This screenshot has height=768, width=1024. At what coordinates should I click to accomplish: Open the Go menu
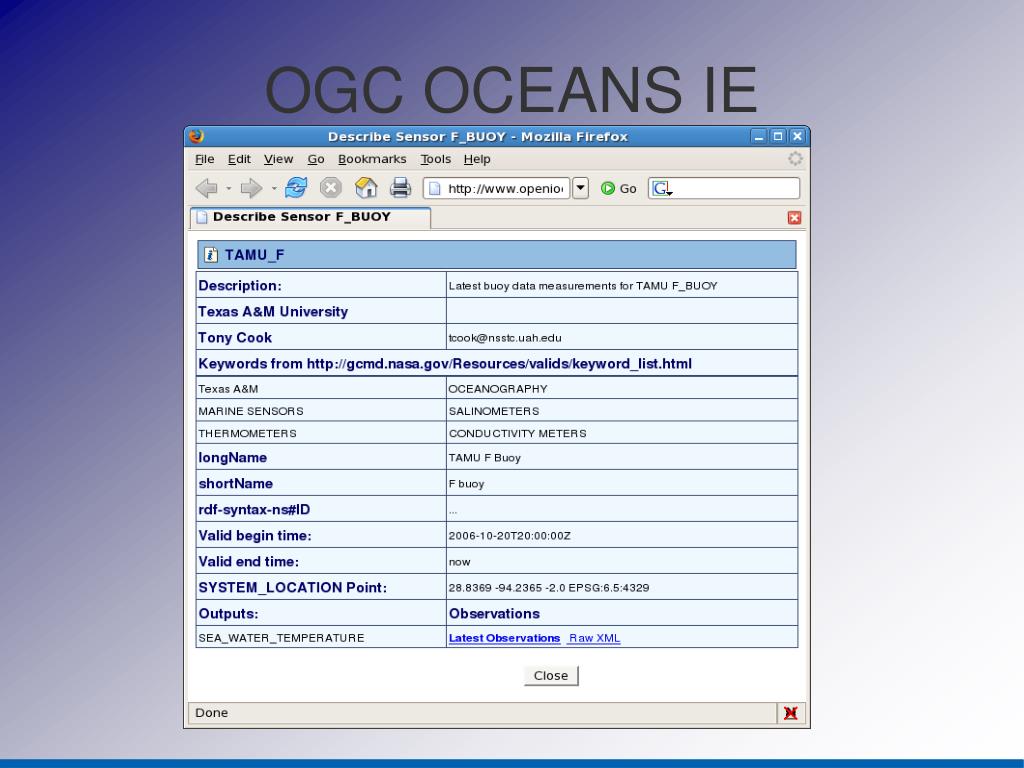316,159
